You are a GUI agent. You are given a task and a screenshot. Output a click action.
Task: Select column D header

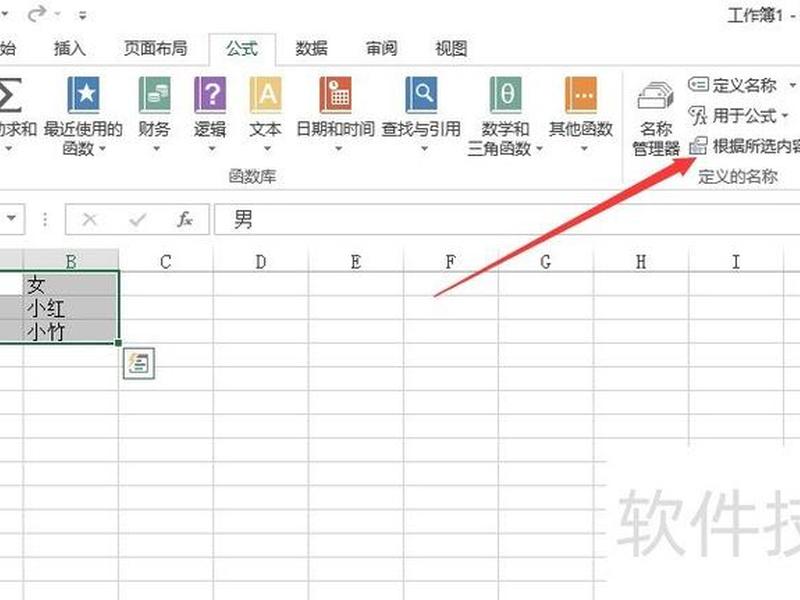tap(261, 261)
